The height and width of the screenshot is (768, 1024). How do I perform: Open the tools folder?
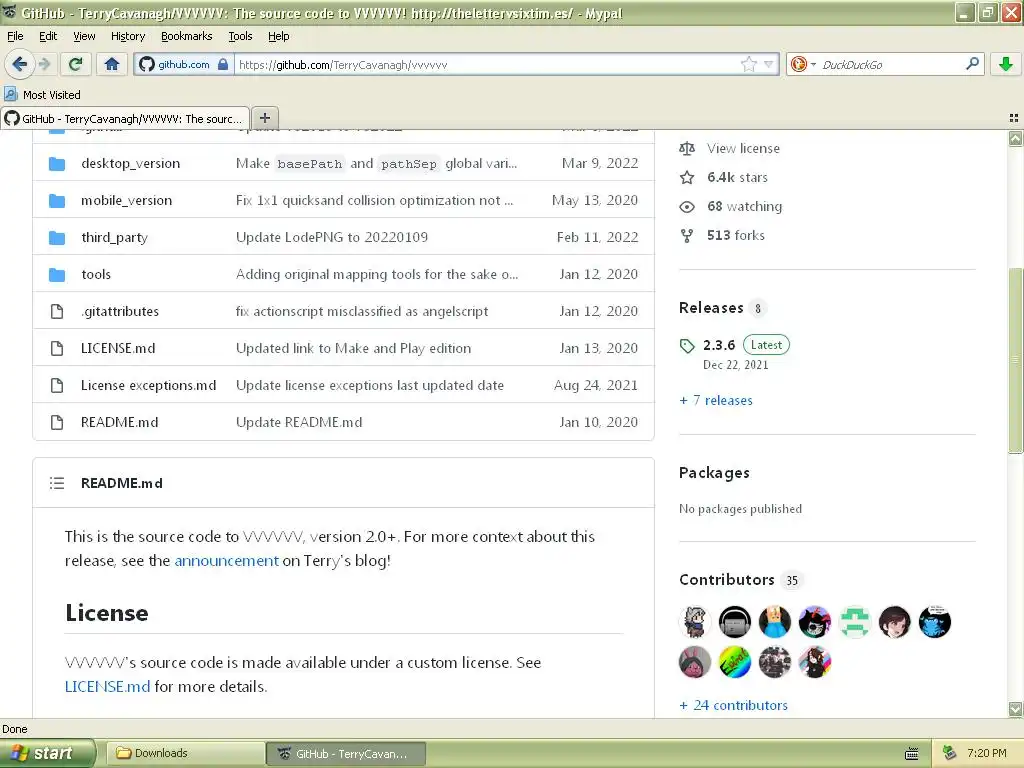pos(96,274)
